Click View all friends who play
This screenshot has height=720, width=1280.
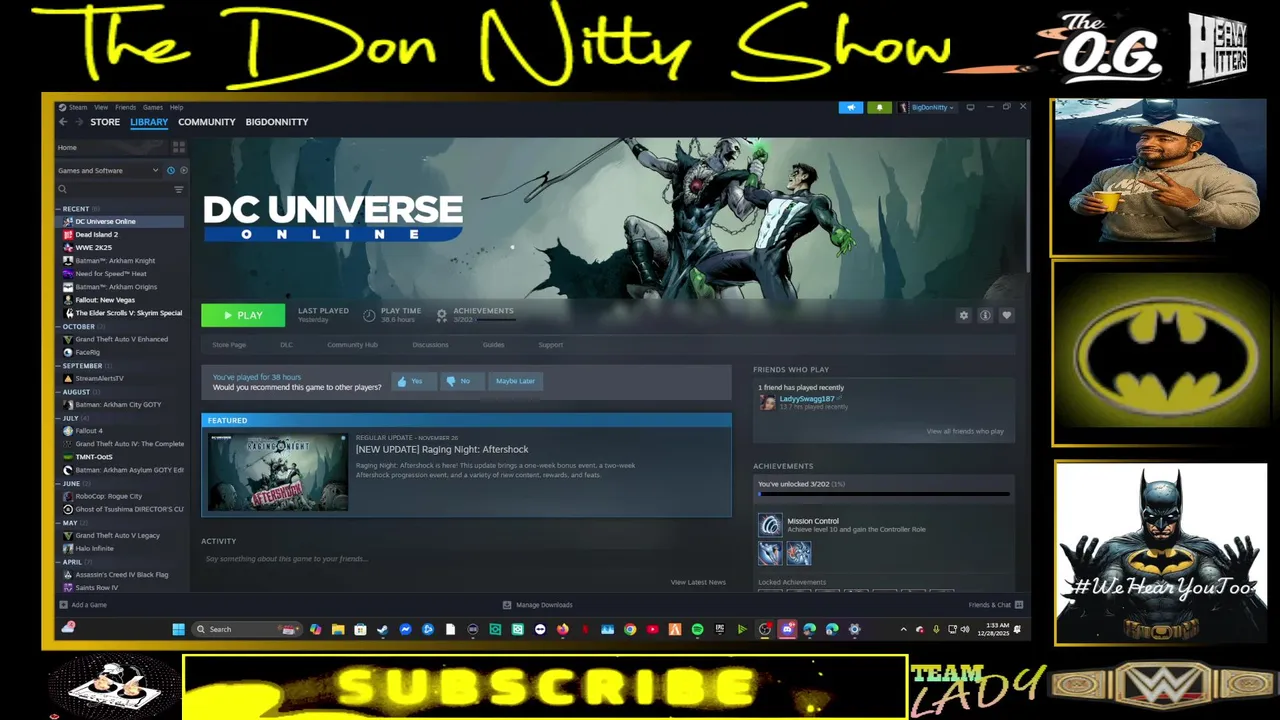point(965,431)
